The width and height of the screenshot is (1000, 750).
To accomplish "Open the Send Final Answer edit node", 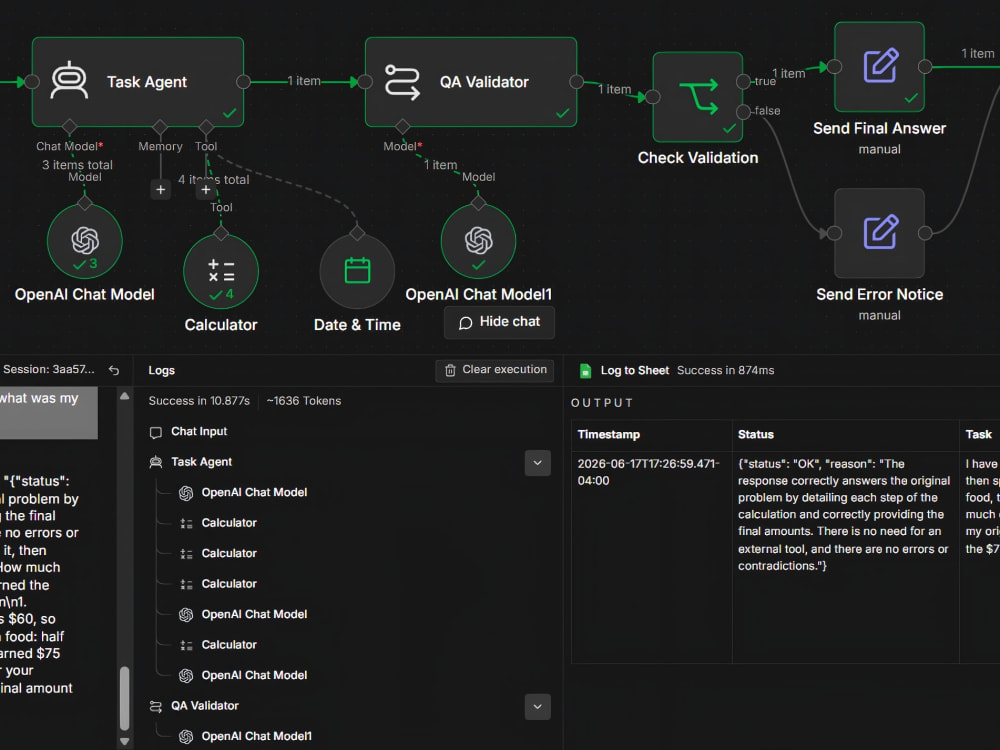I will [x=879, y=66].
